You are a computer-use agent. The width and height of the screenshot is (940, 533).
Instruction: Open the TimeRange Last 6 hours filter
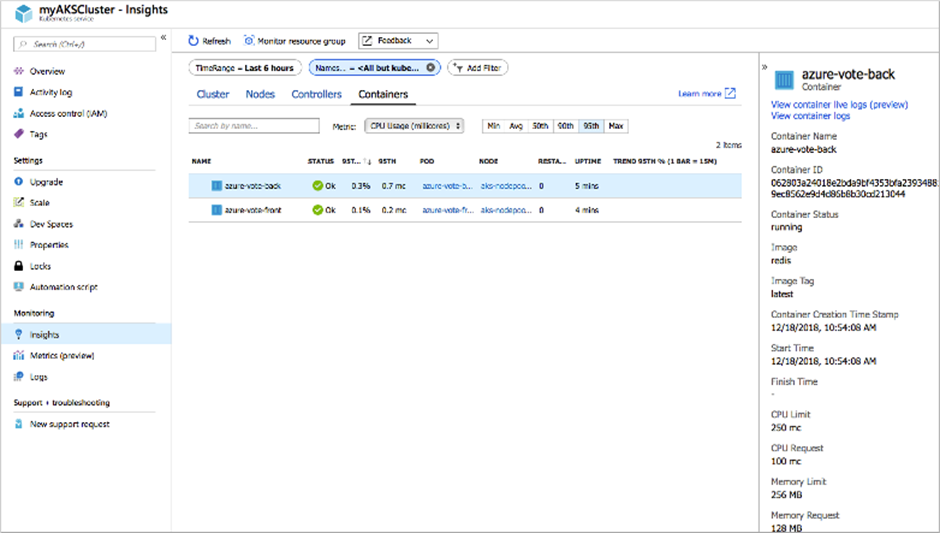(245, 68)
